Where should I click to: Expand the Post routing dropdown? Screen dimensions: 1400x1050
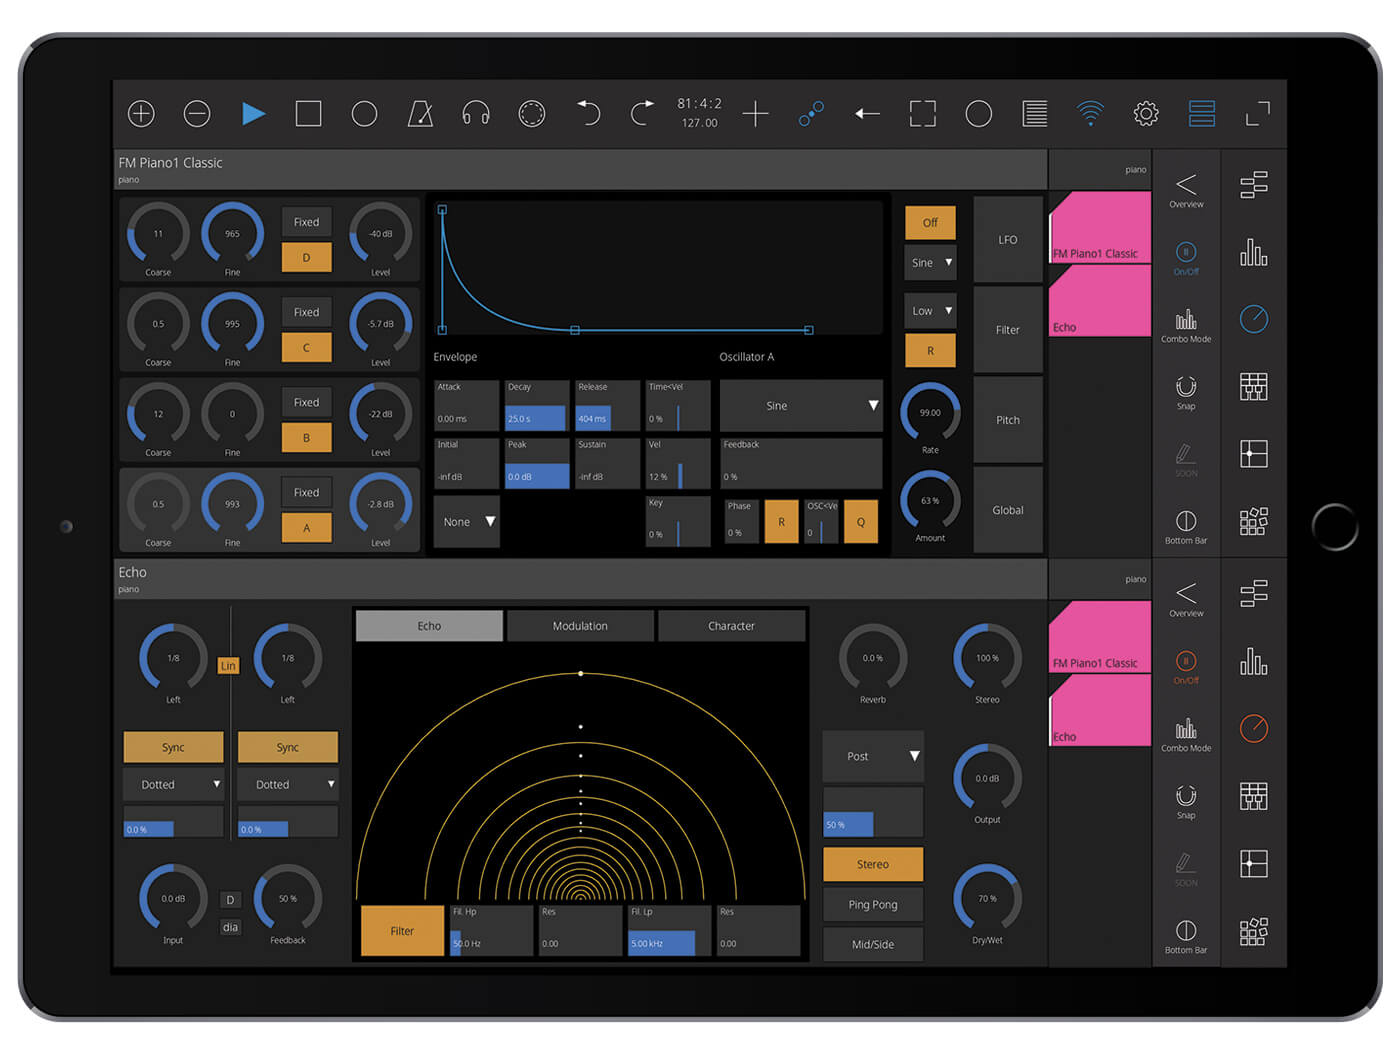point(872,756)
